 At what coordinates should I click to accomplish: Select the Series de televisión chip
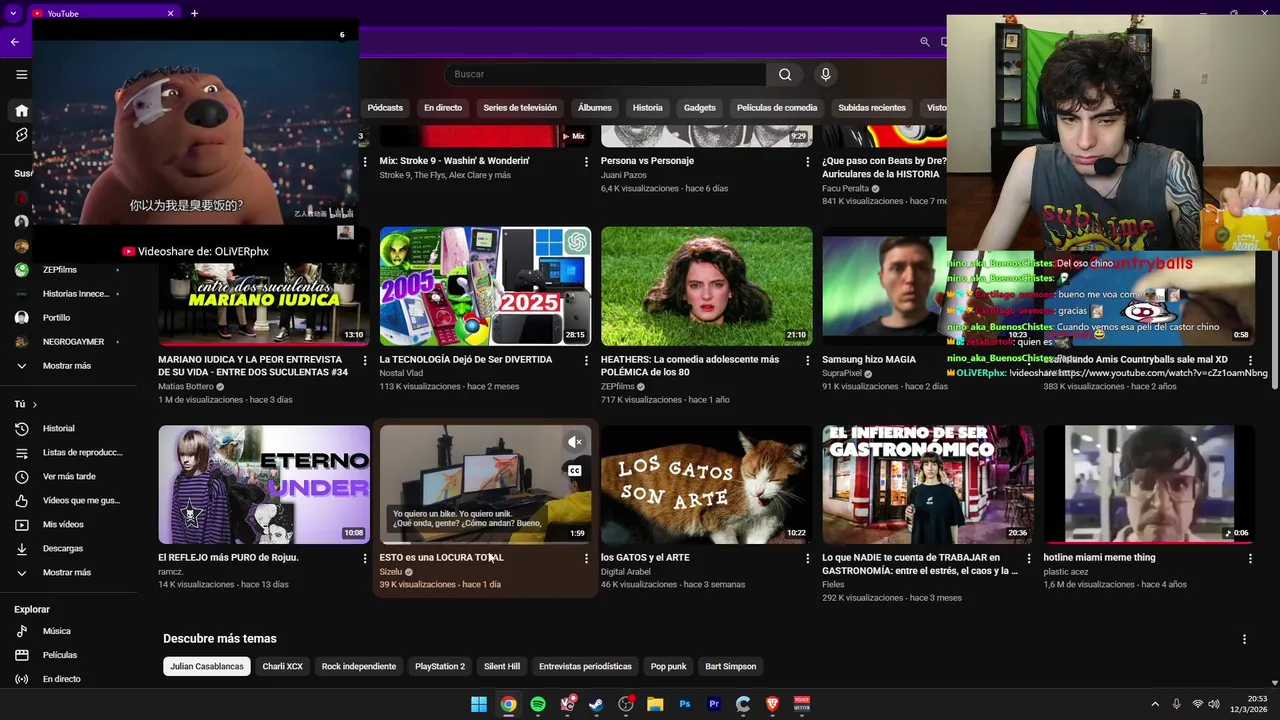(x=520, y=108)
